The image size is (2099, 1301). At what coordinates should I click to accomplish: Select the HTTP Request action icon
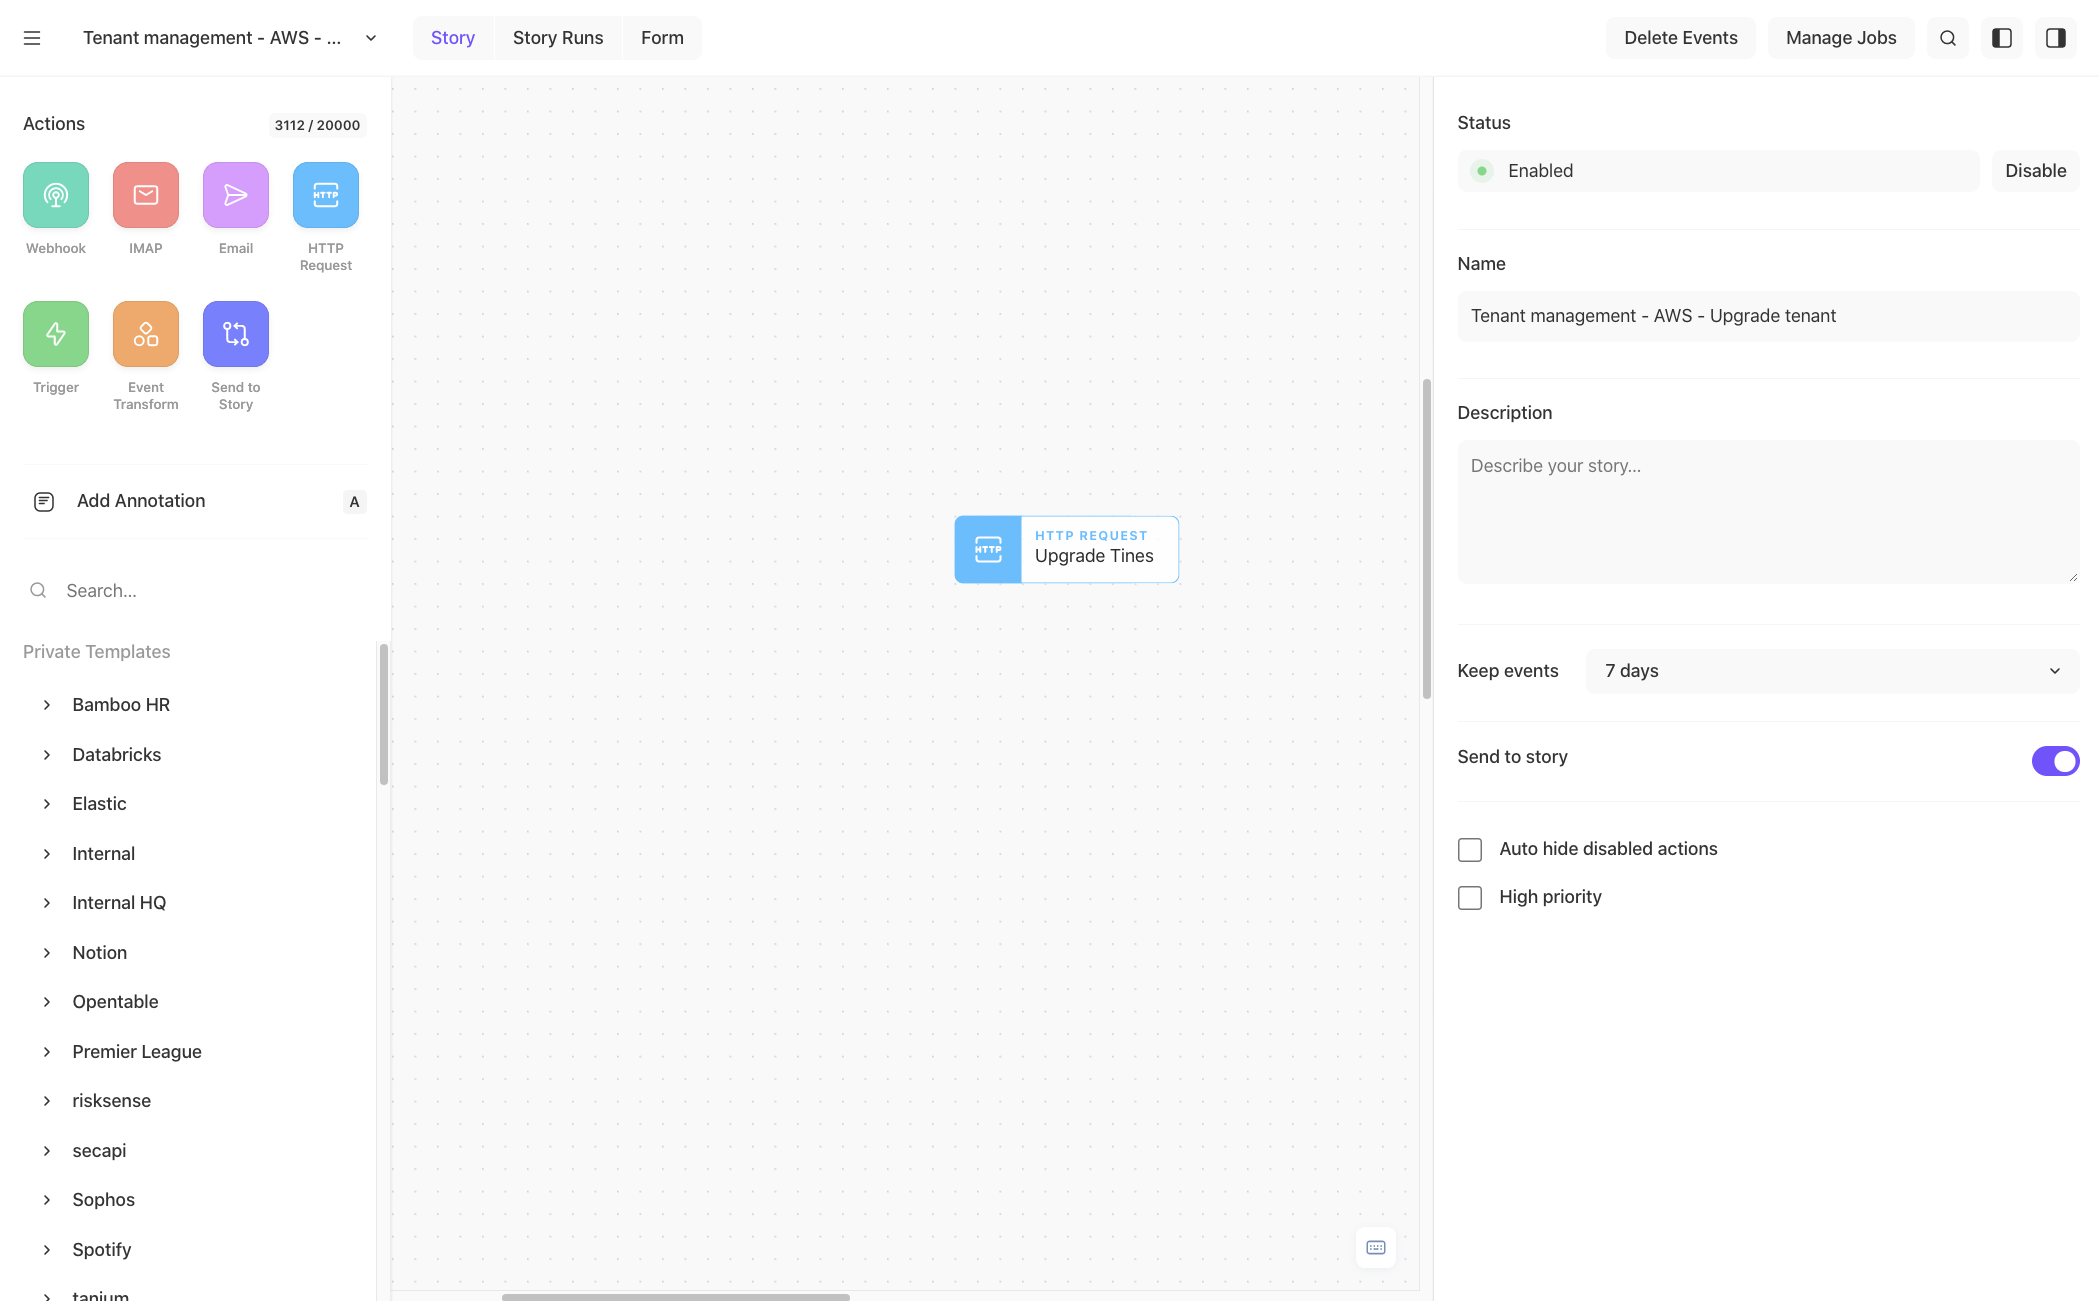pos(326,195)
